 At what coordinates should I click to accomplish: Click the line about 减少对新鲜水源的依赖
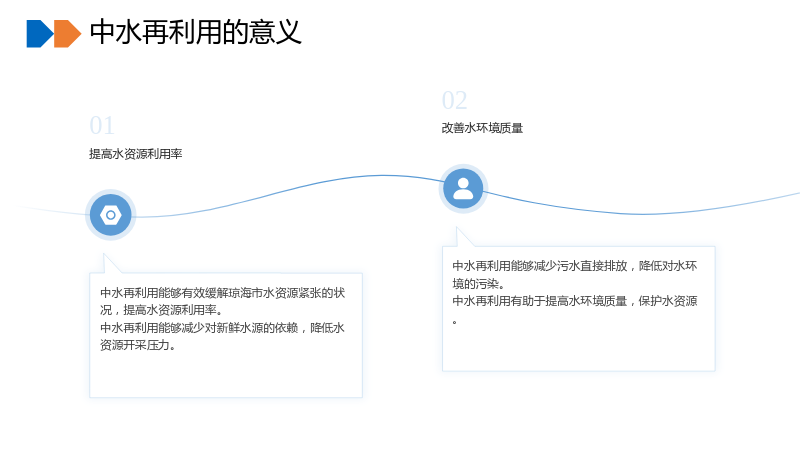(222, 328)
